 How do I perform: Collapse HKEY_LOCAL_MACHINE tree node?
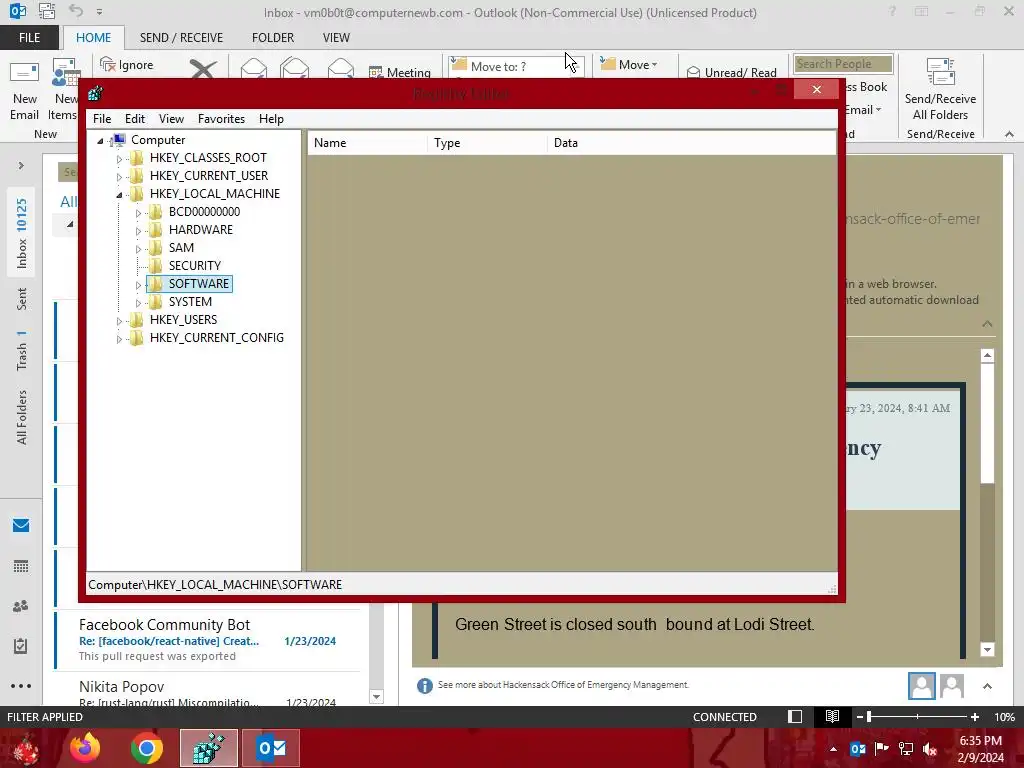(119, 195)
